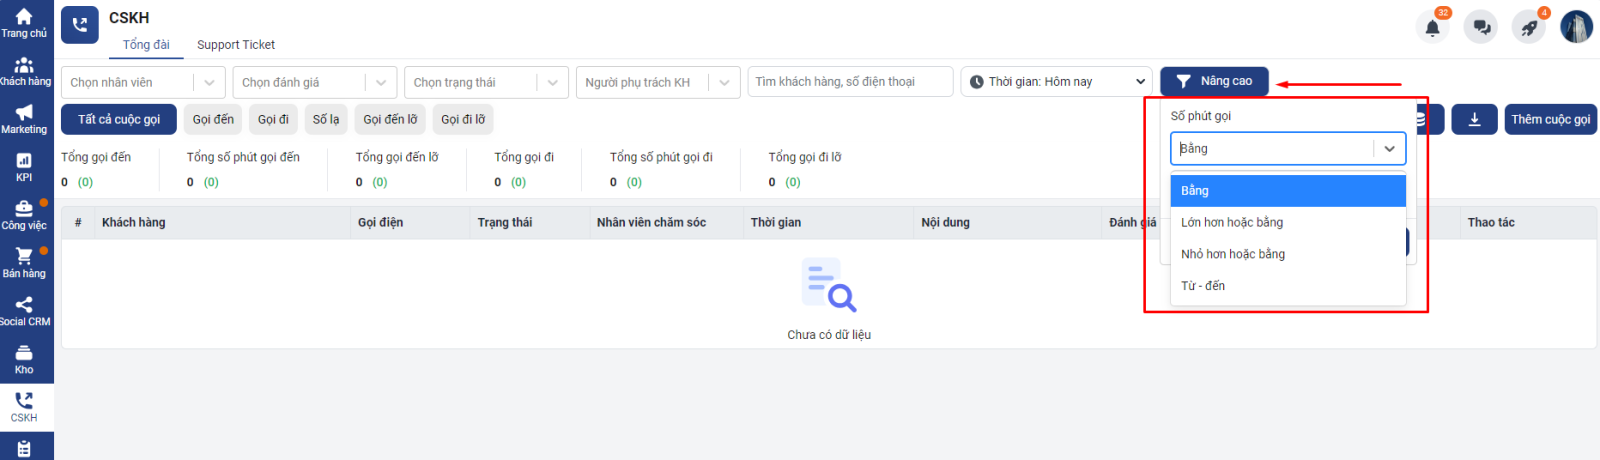This screenshot has width=1600, height=460.
Task: Go to Trang chủ in sidebar
Action: [x=24, y=23]
